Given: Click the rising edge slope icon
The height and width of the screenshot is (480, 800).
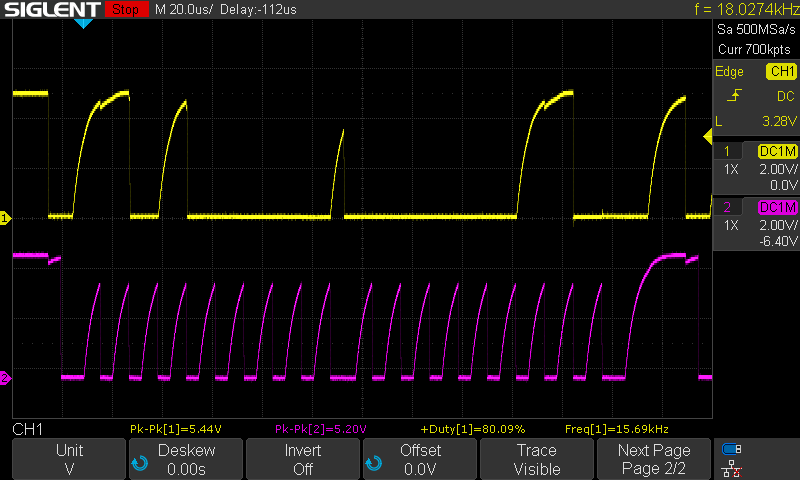Looking at the screenshot, I should tap(734, 95).
